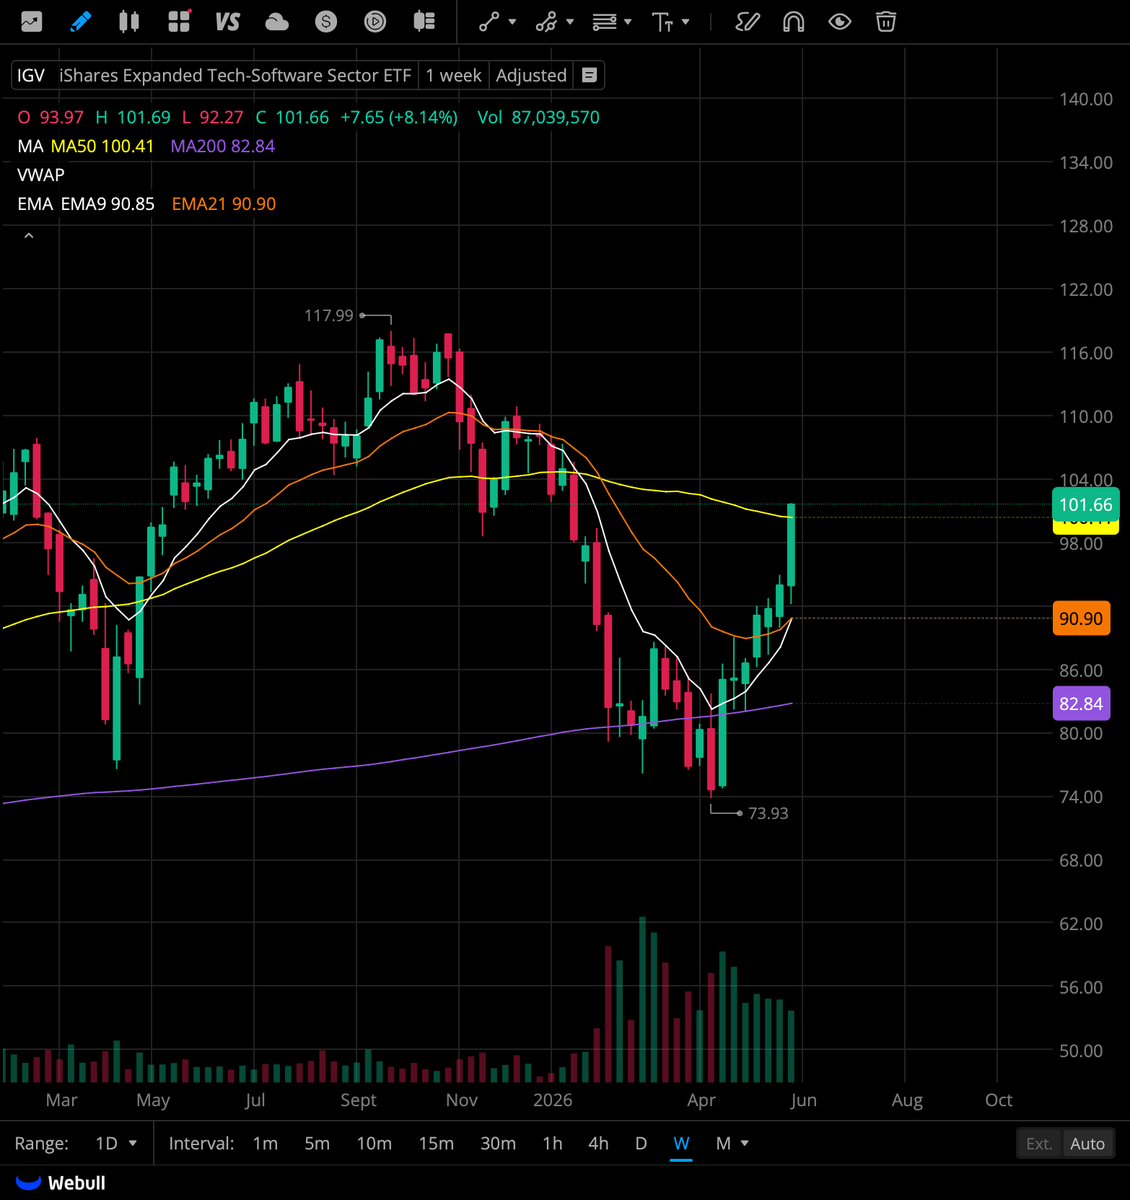Click the VS compare icon
Image resolution: width=1130 pixels, height=1200 pixels.
[x=228, y=21]
